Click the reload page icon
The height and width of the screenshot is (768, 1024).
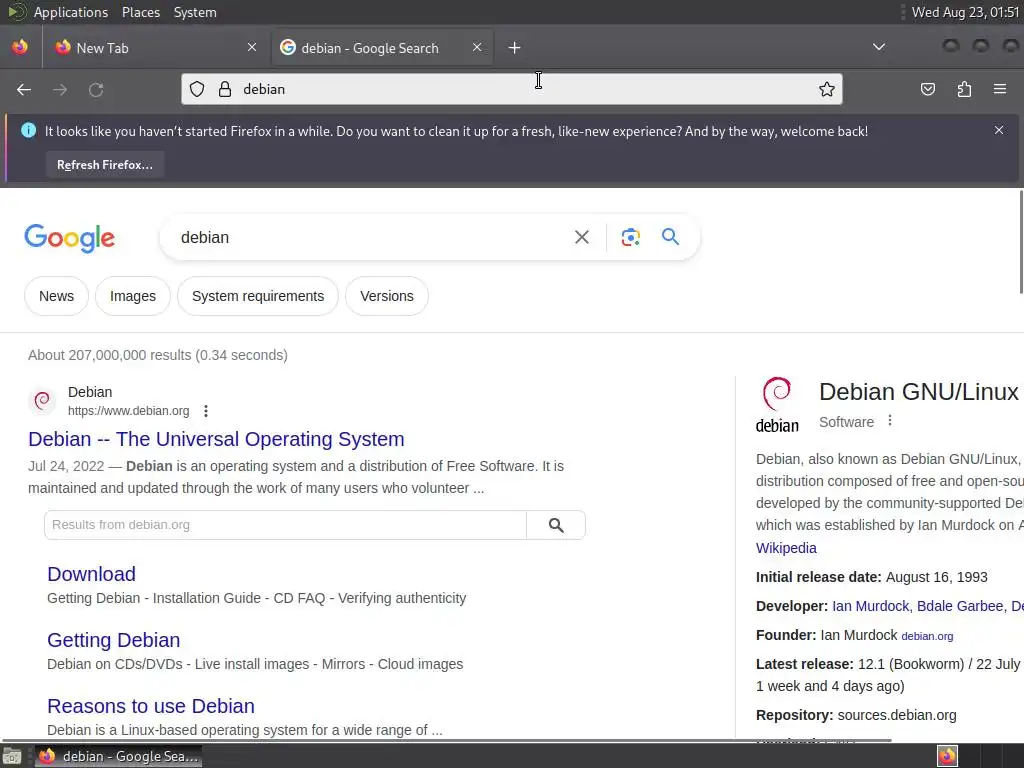click(96, 89)
